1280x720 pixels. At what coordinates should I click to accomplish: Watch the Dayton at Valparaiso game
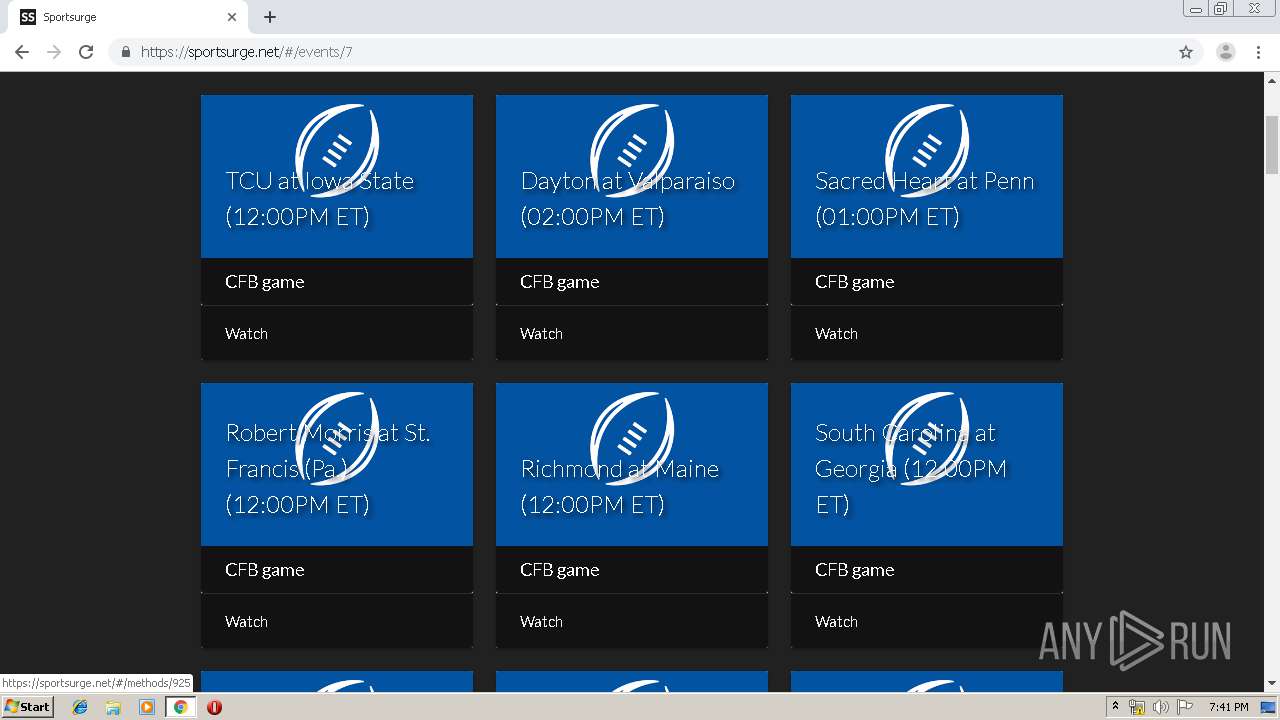click(x=541, y=334)
